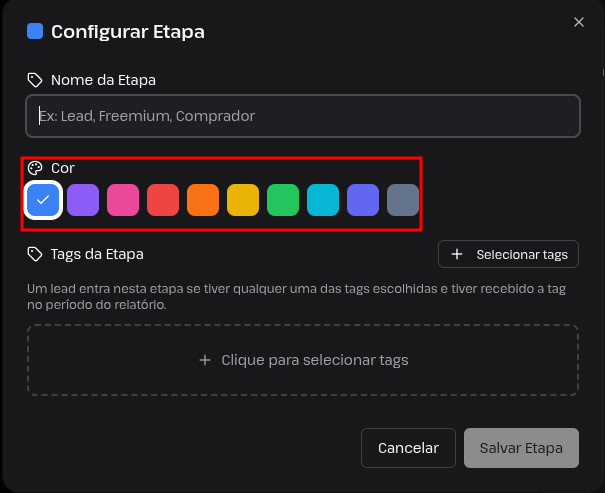Image resolution: width=605 pixels, height=493 pixels.
Task: Click the plus icon in Selecionar tags button
Action: (x=457, y=254)
